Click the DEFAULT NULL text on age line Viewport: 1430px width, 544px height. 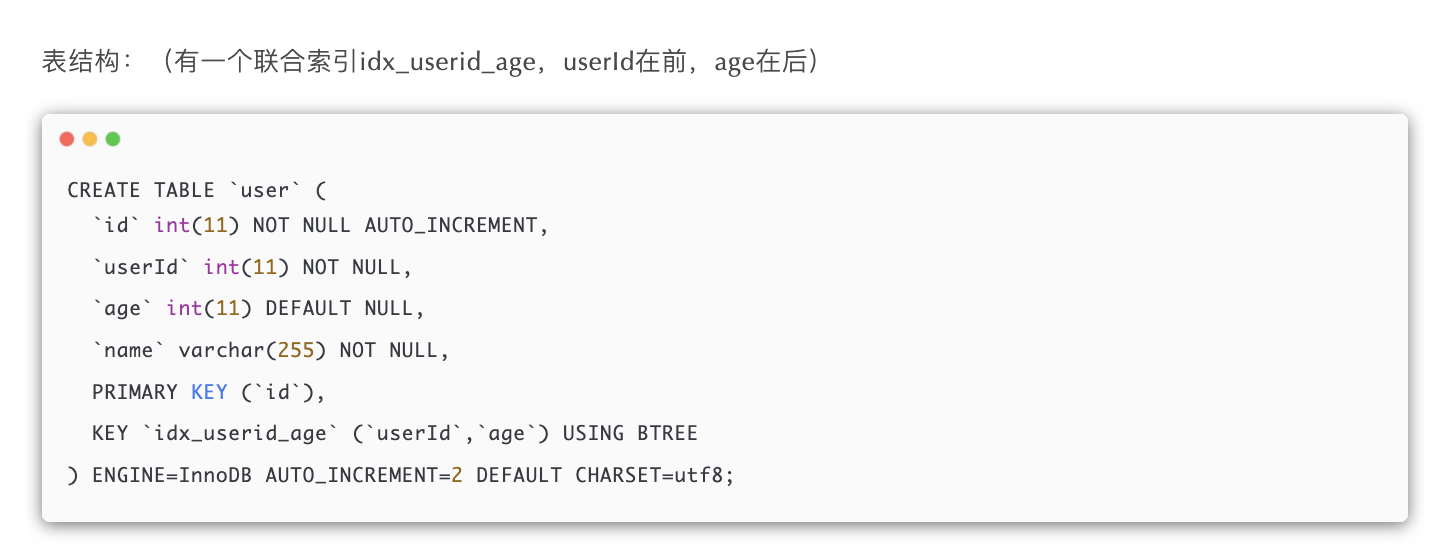pos(345,308)
